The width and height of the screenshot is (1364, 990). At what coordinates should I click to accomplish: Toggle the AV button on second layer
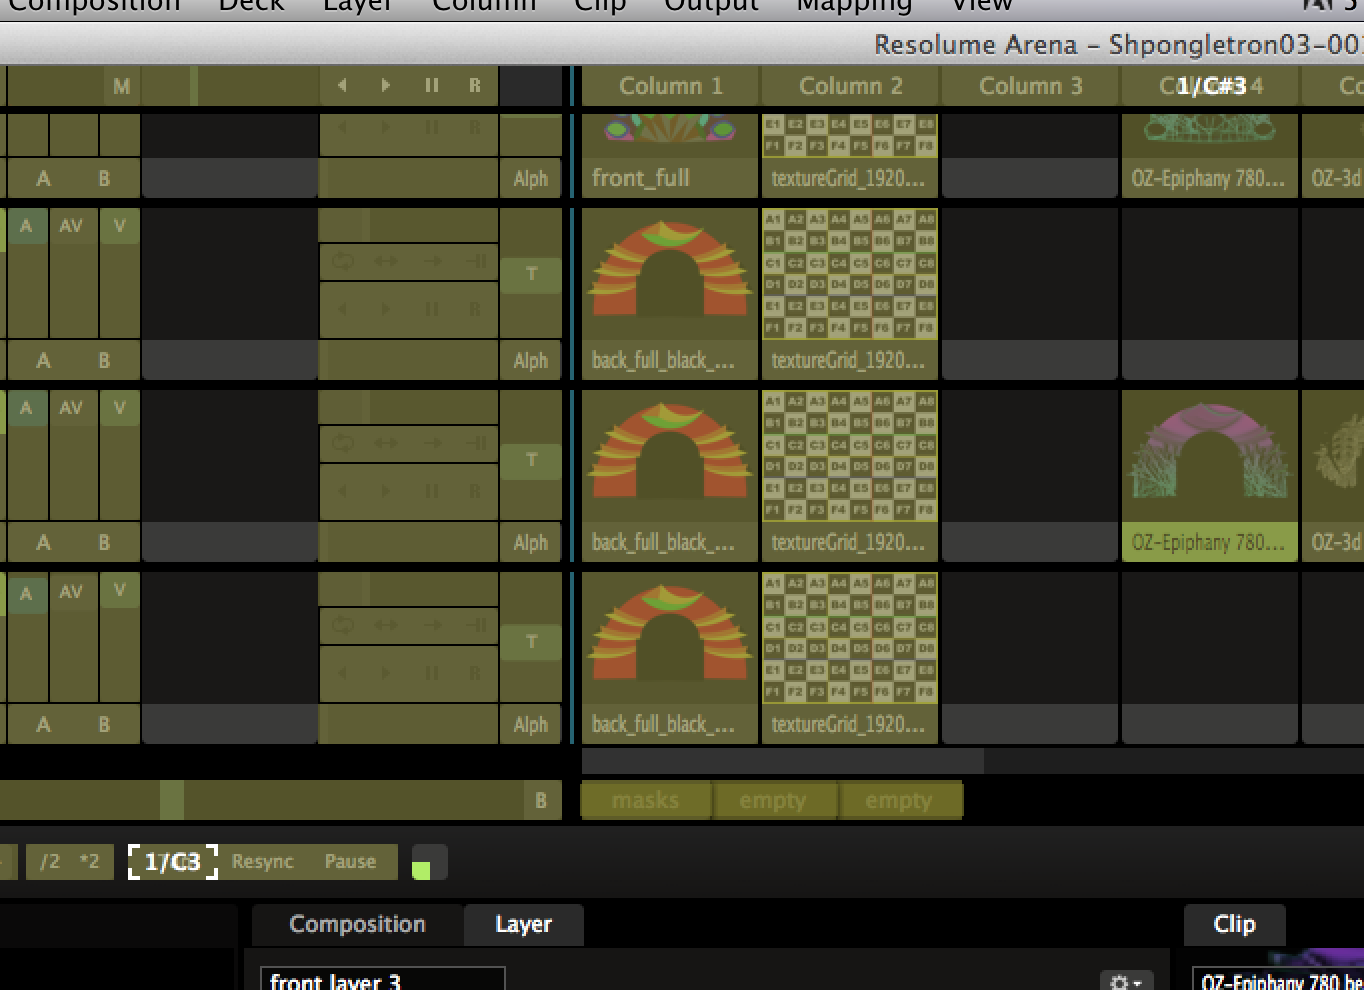[x=71, y=226]
